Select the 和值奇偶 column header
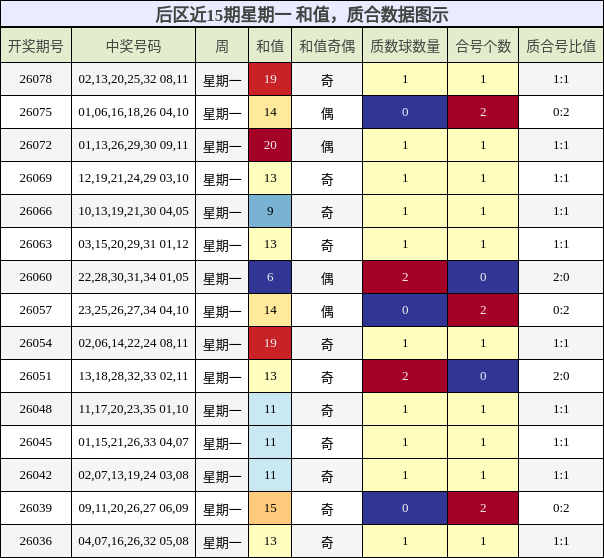Image resolution: width=604 pixels, height=558 pixels. click(x=327, y=46)
